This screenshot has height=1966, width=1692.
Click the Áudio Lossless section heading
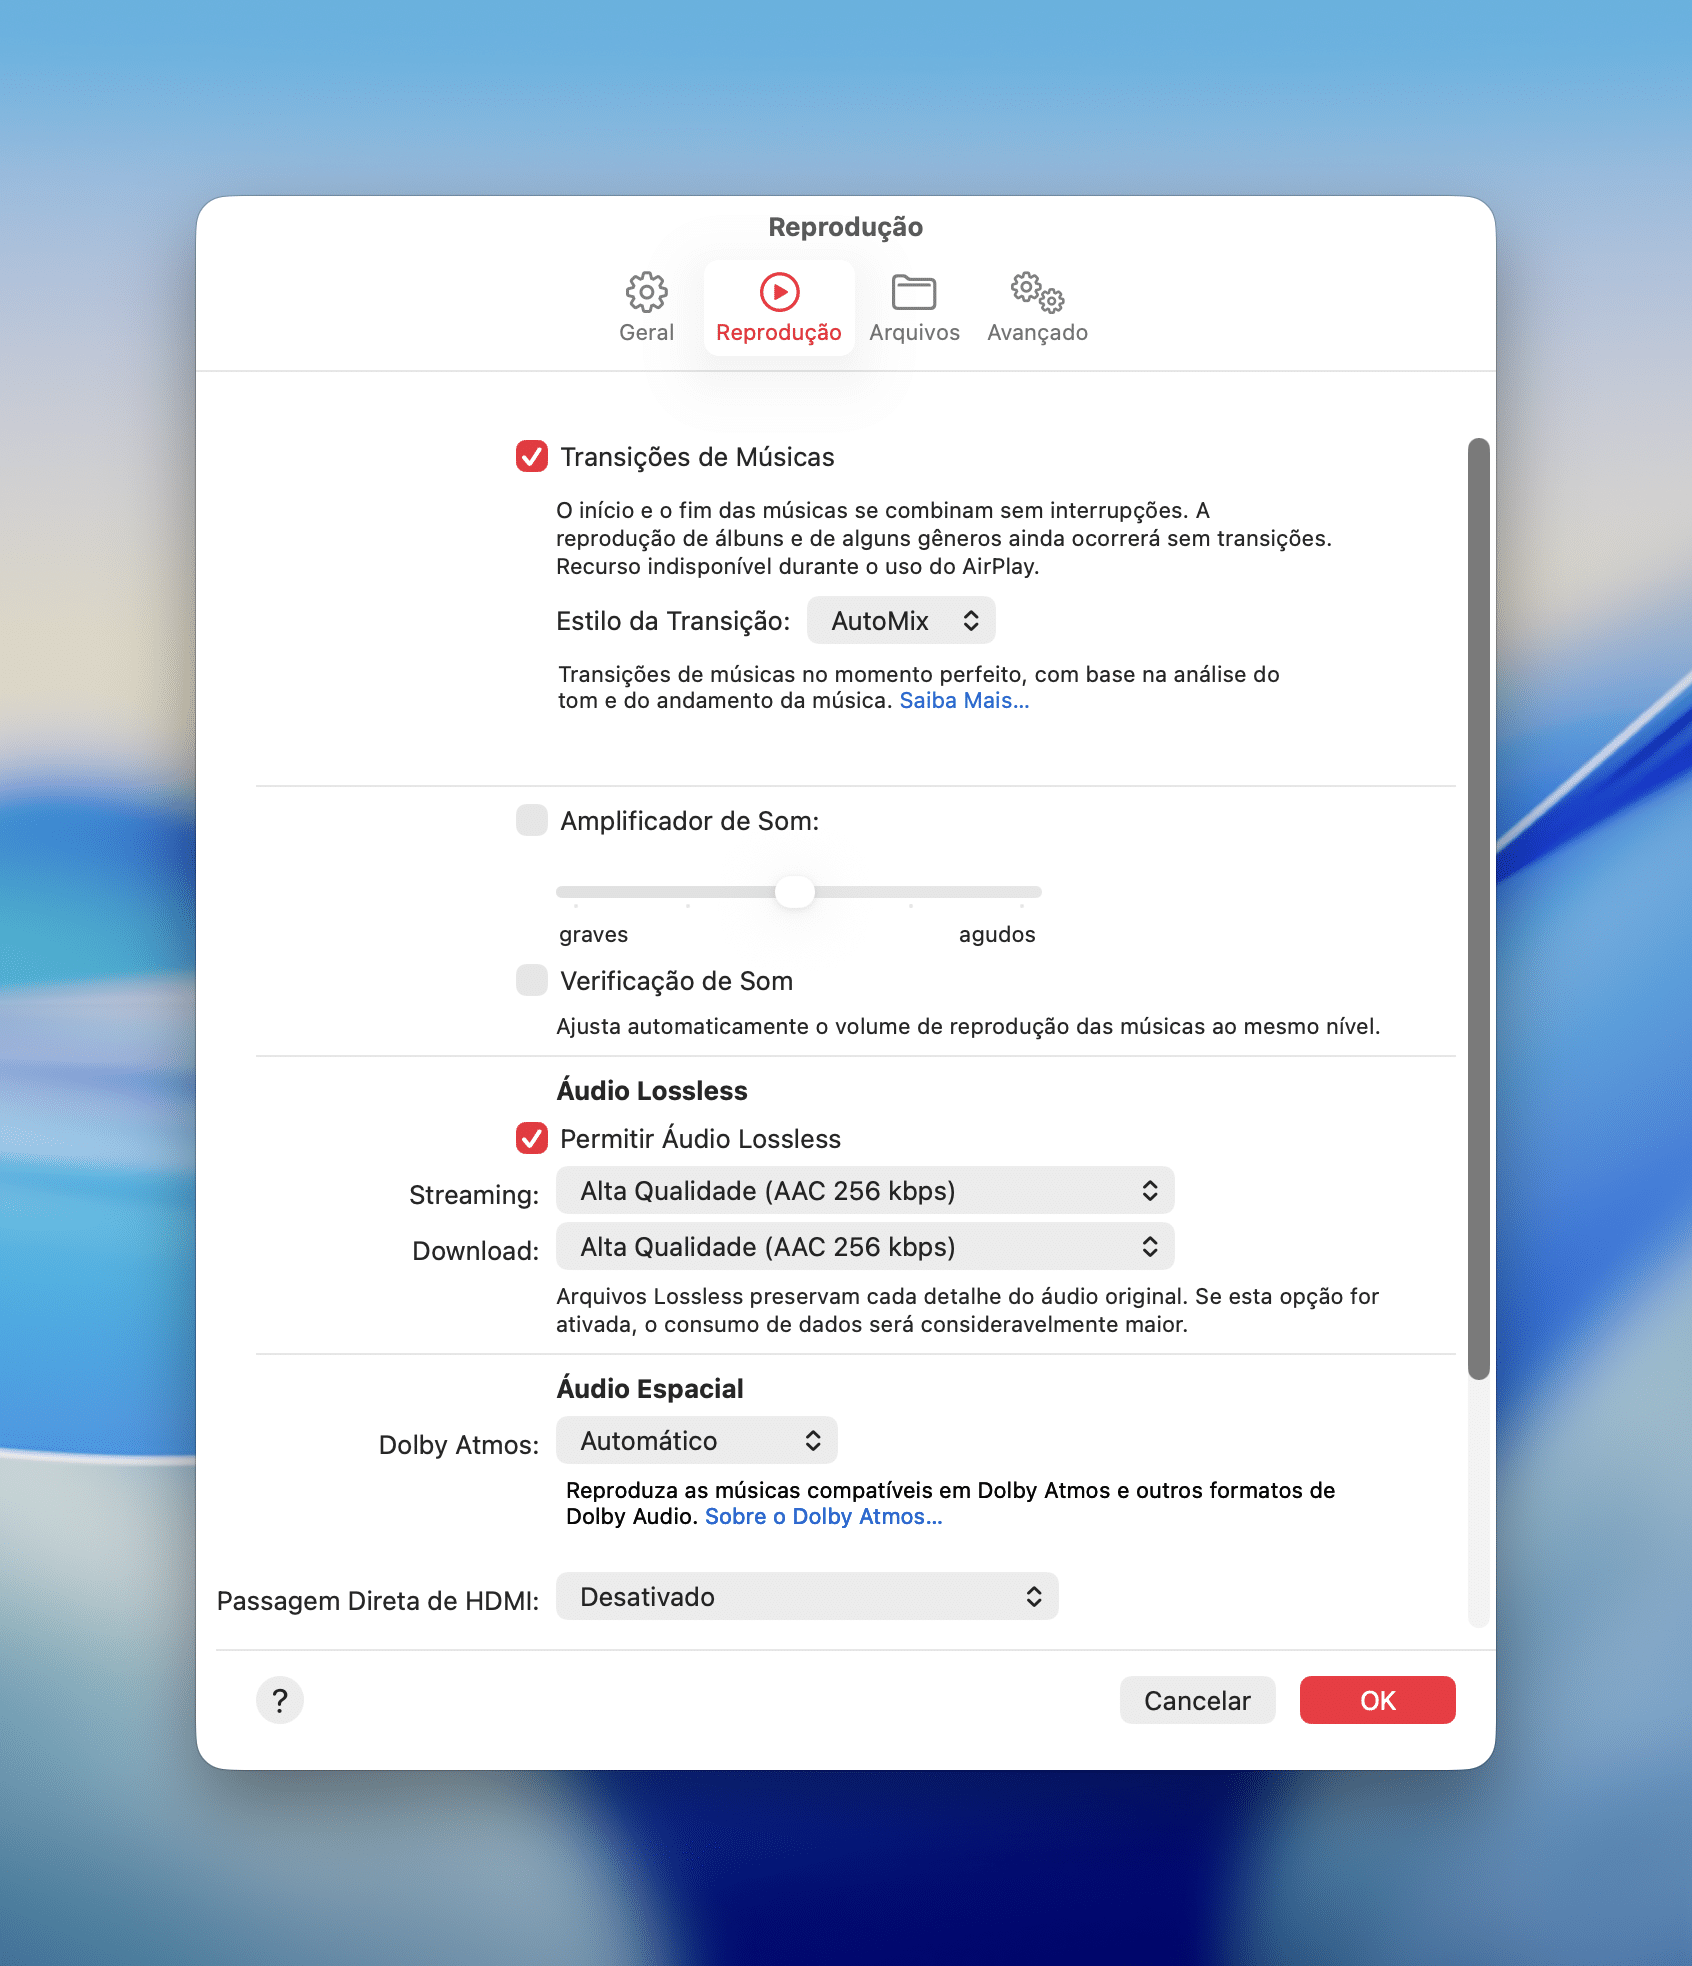tap(652, 1090)
